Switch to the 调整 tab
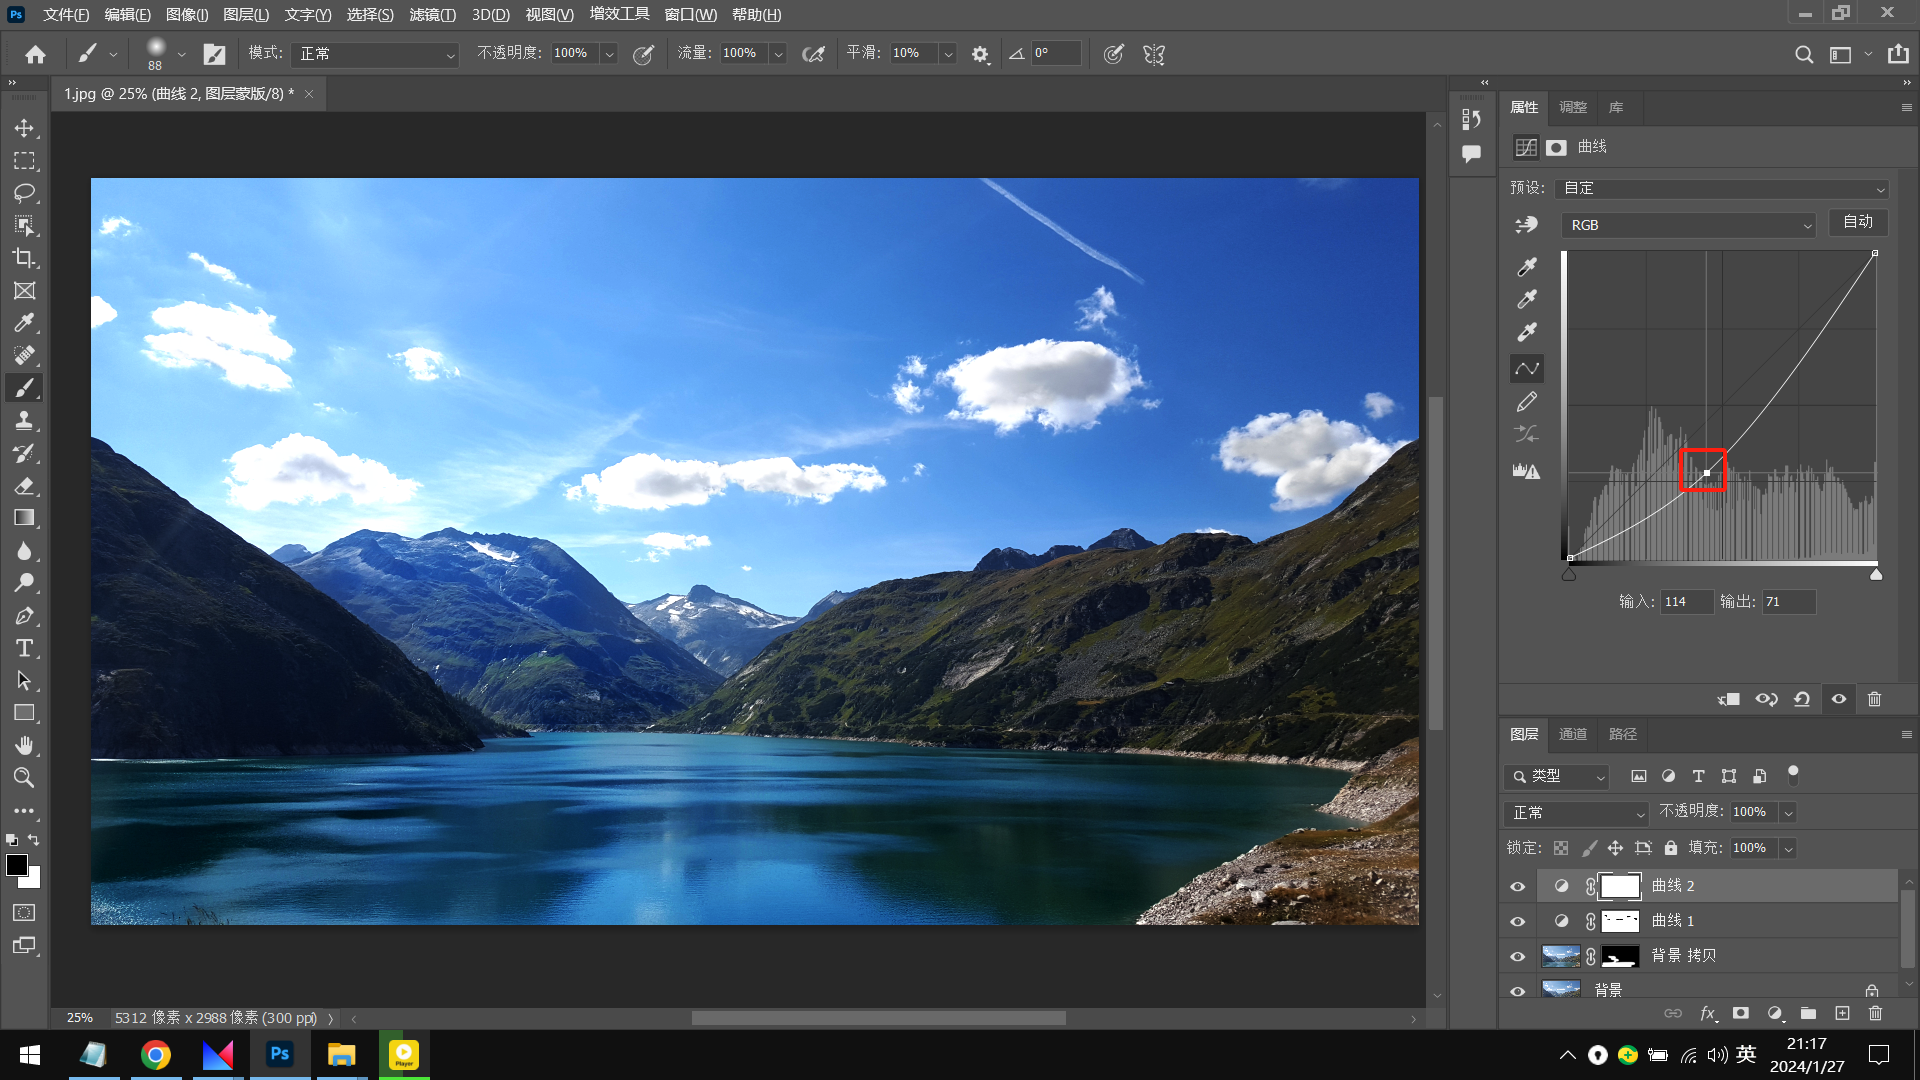 (1572, 107)
